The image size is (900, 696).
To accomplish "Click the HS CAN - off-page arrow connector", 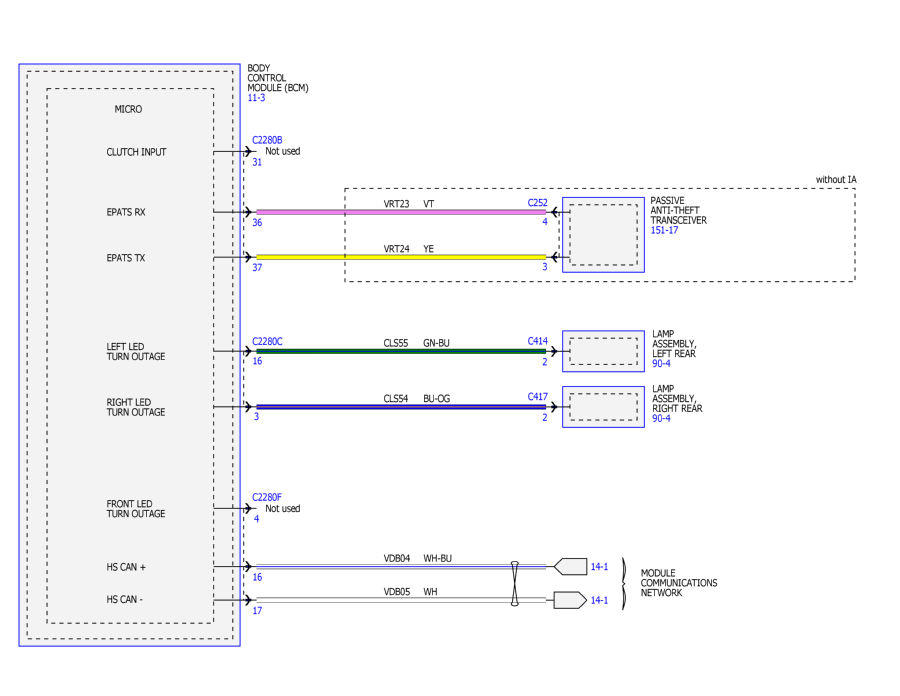I will pos(570,600).
